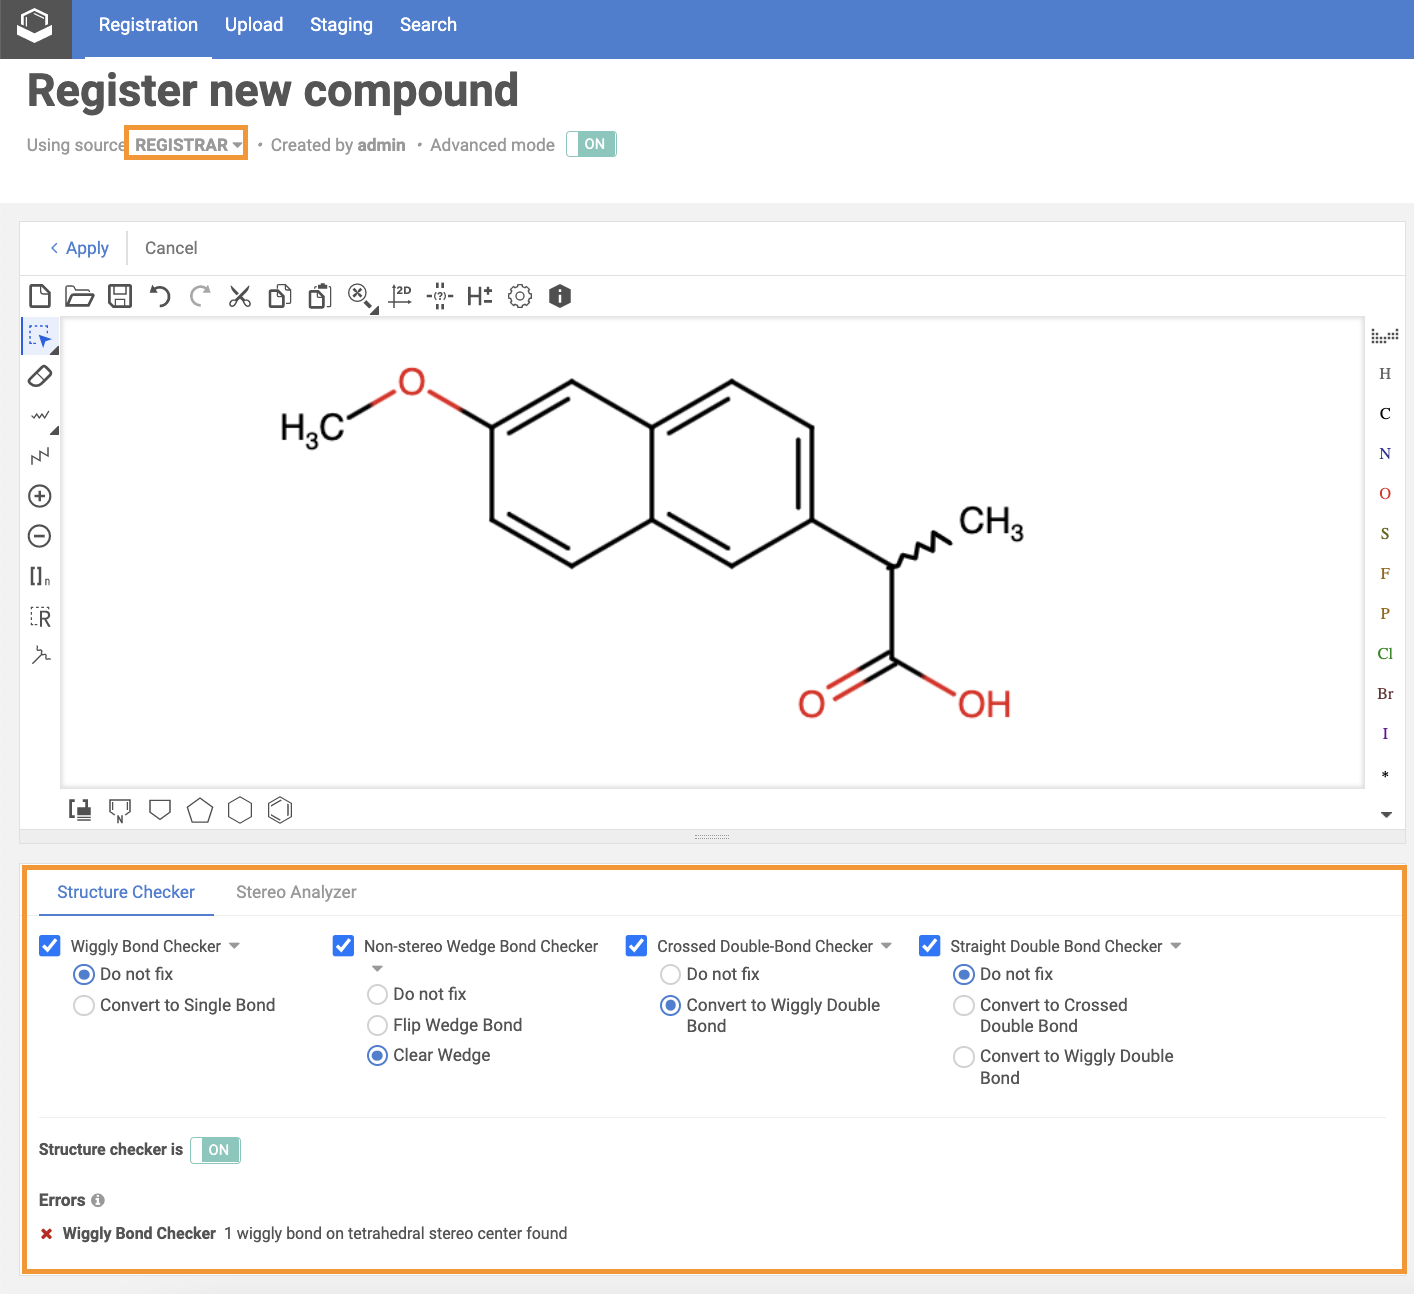The height and width of the screenshot is (1294, 1414).
Task: Cancel the compound registration
Action: point(170,248)
